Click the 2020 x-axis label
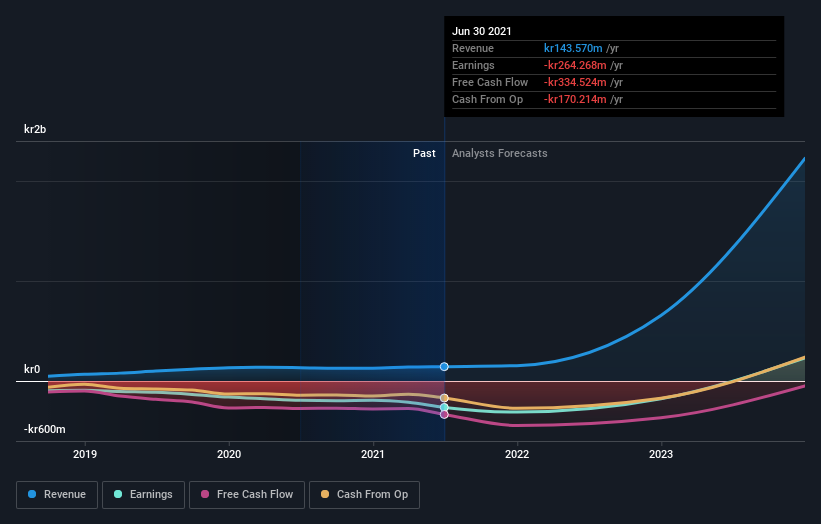This screenshot has width=821, height=524. (229, 454)
